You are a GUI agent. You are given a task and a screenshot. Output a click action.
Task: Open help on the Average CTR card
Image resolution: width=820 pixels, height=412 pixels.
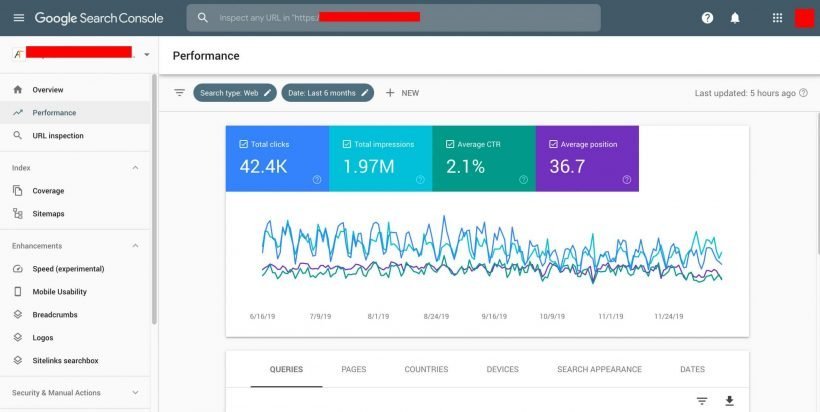pyautogui.click(x=523, y=179)
